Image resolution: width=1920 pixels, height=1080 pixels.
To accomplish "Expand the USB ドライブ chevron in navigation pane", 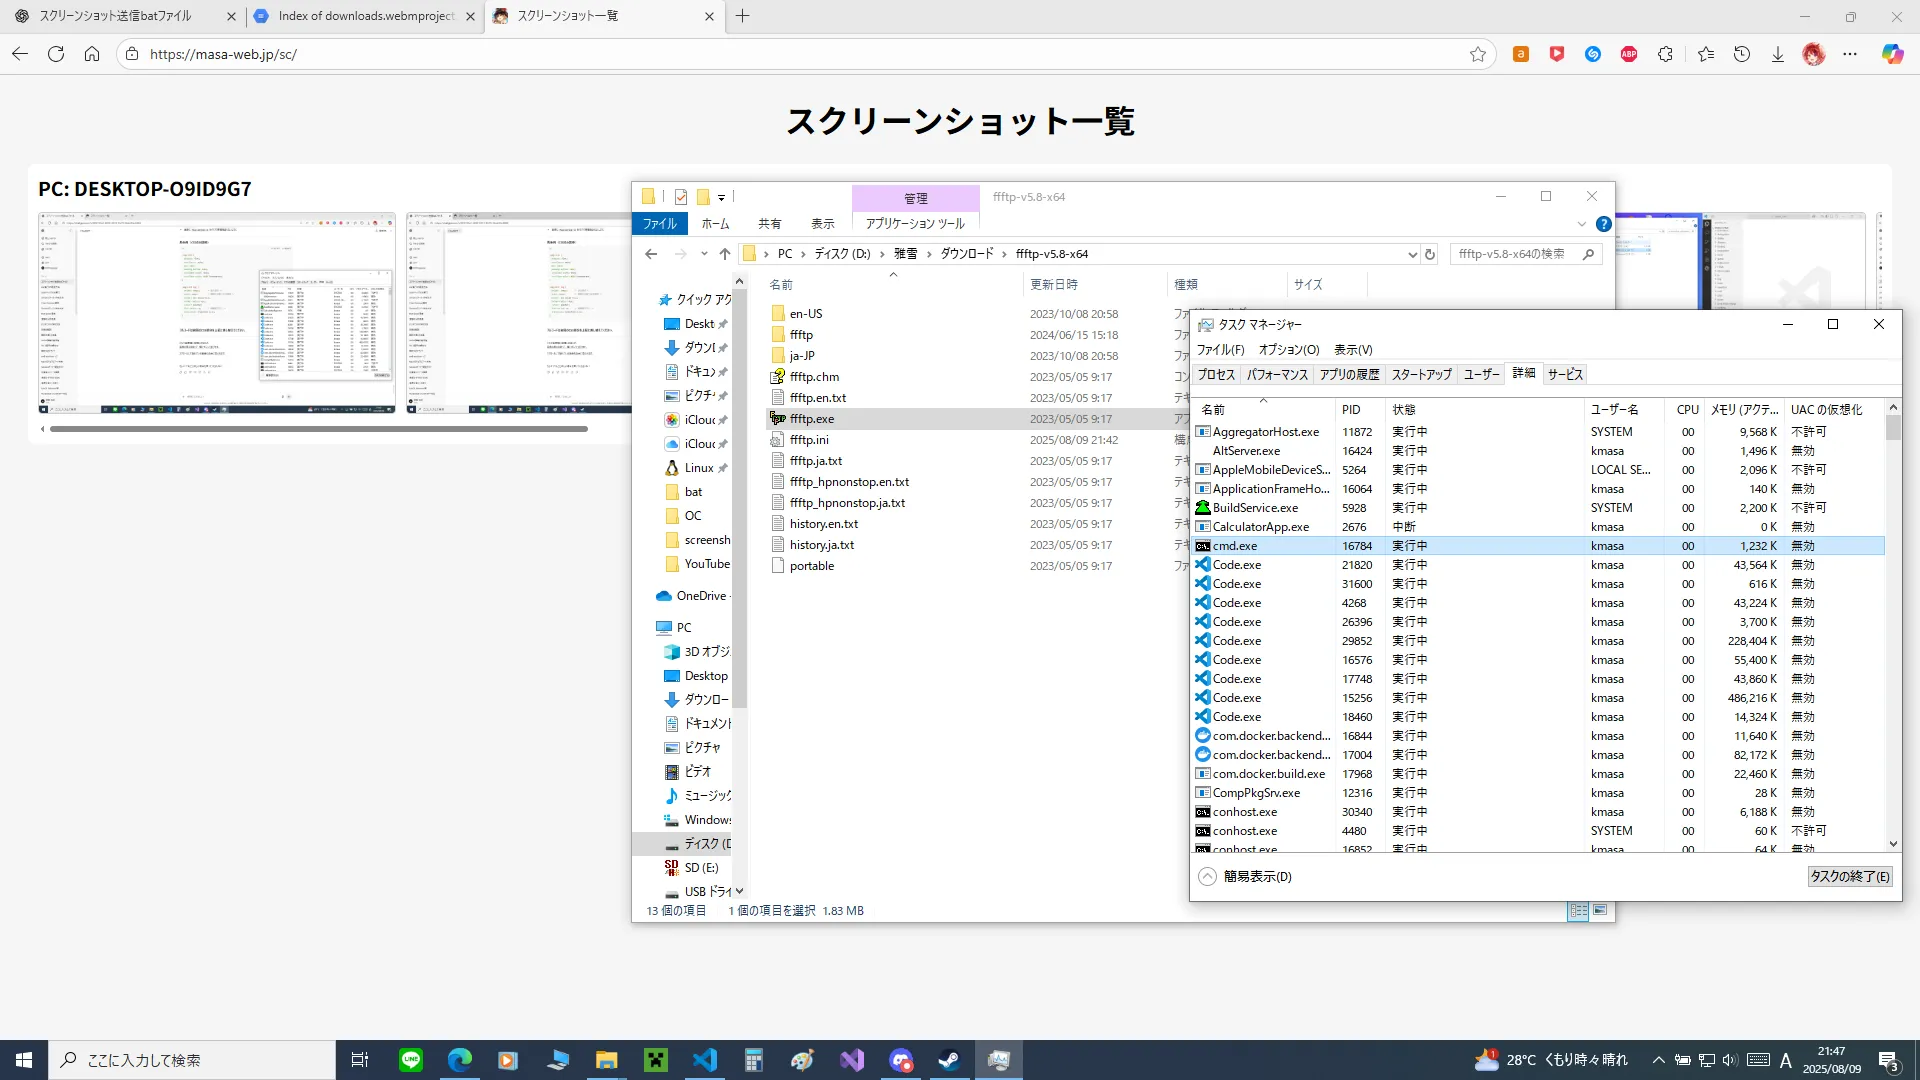I will (740, 891).
